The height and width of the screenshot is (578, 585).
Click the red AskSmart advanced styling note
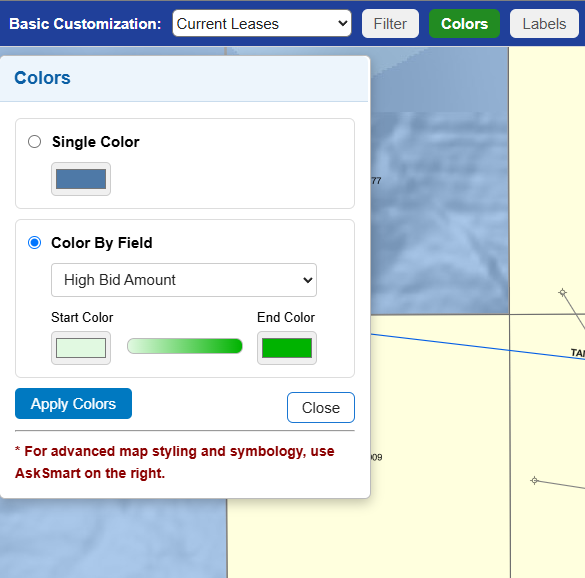[x=175, y=462]
